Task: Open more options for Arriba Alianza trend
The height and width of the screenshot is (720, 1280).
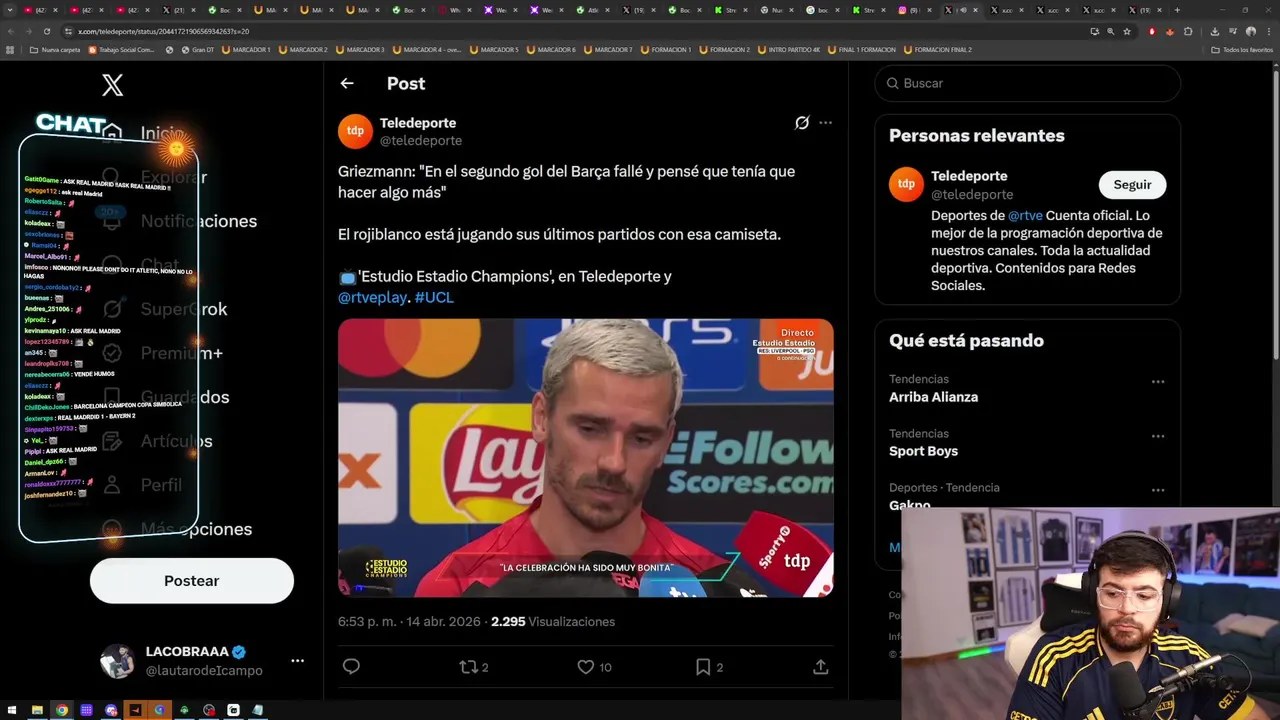Action: point(1158,382)
